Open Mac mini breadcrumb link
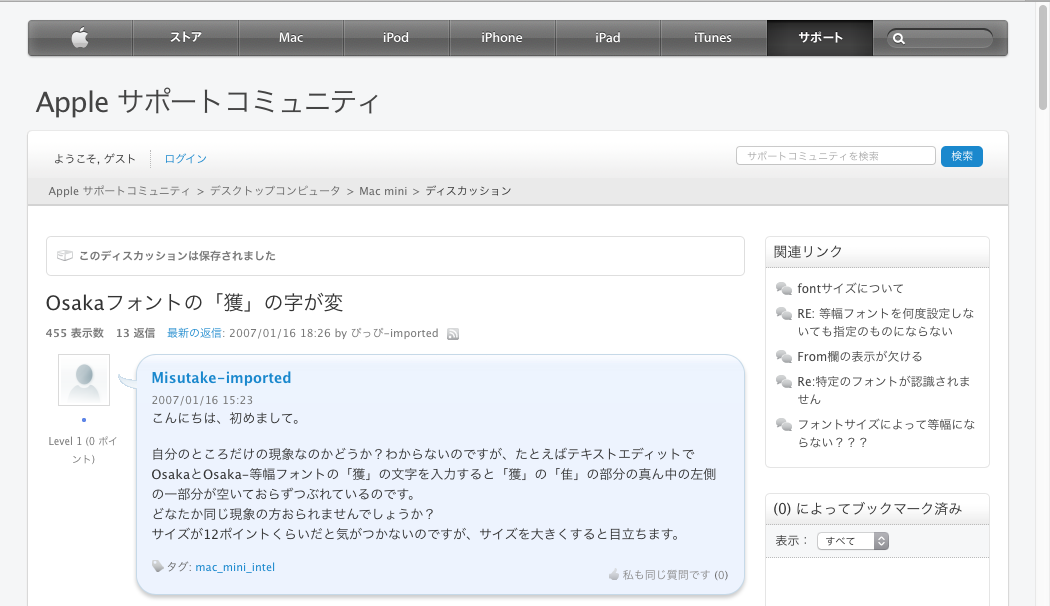 (383, 191)
